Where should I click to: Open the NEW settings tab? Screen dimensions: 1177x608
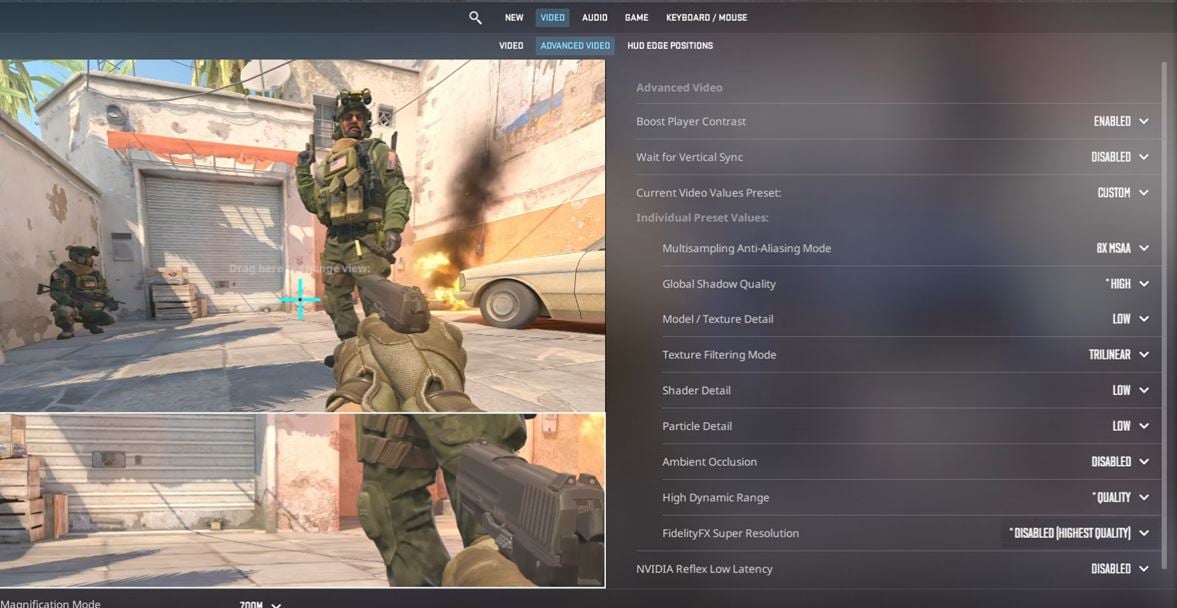click(x=514, y=17)
